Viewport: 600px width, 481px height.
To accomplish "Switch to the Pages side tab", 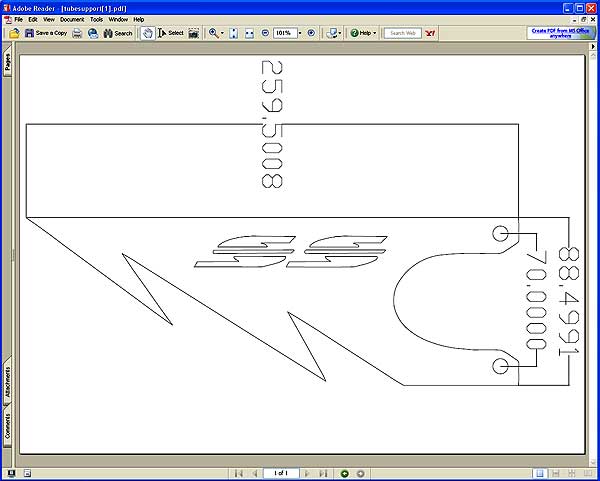I will coord(7,63).
